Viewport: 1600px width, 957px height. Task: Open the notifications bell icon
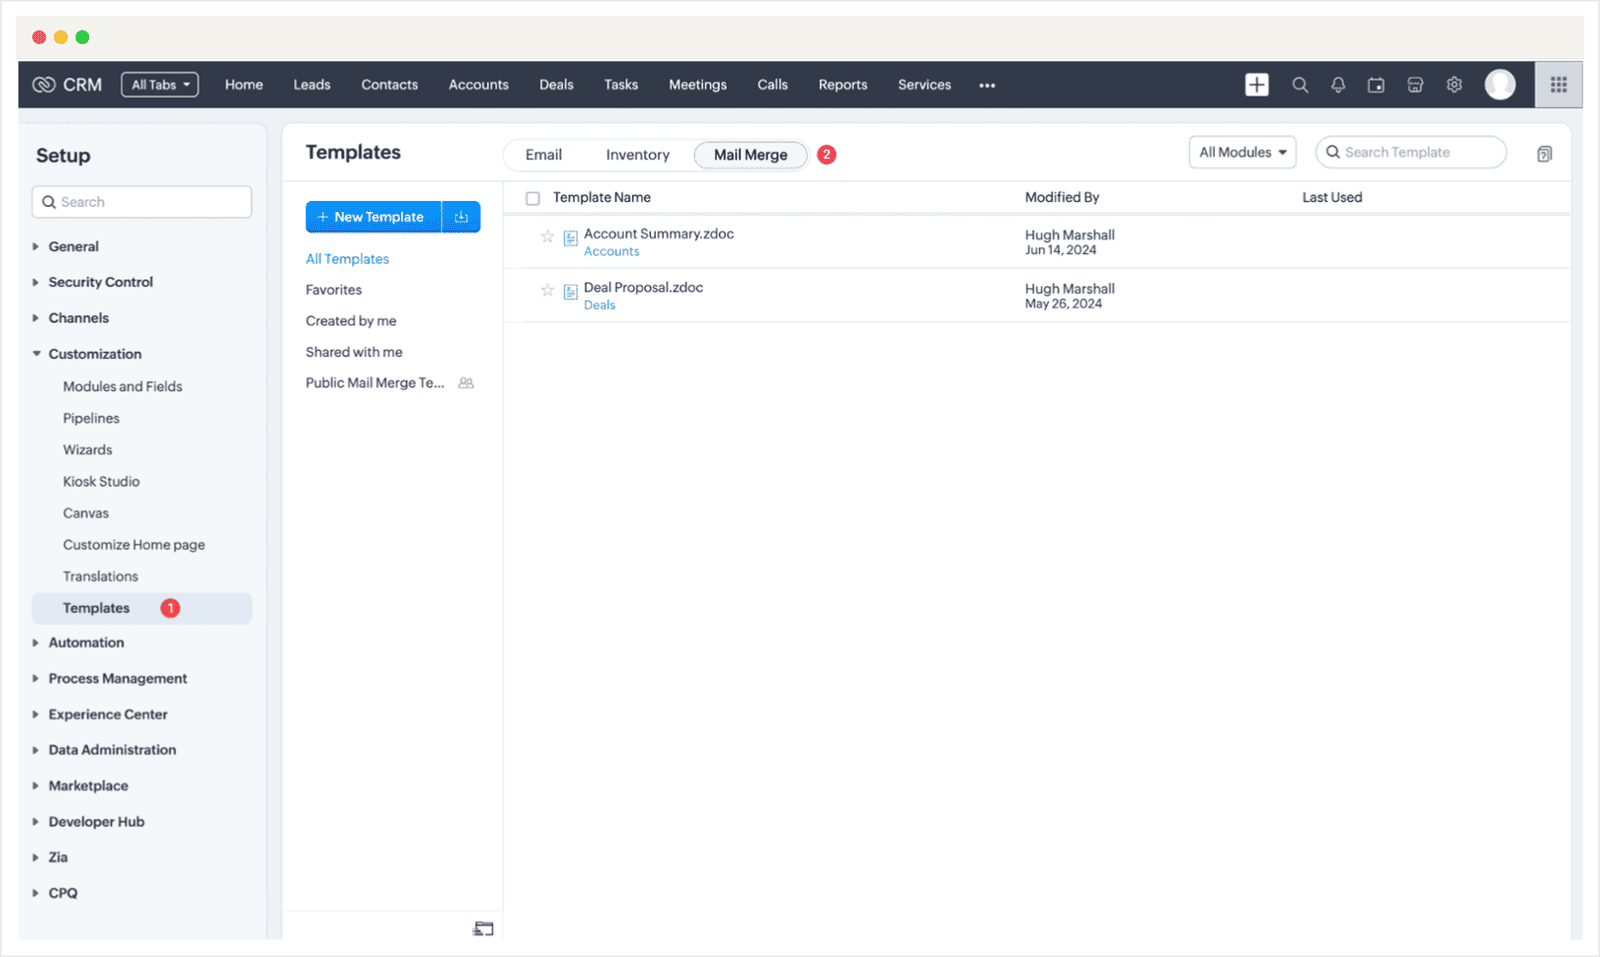(x=1338, y=85)
